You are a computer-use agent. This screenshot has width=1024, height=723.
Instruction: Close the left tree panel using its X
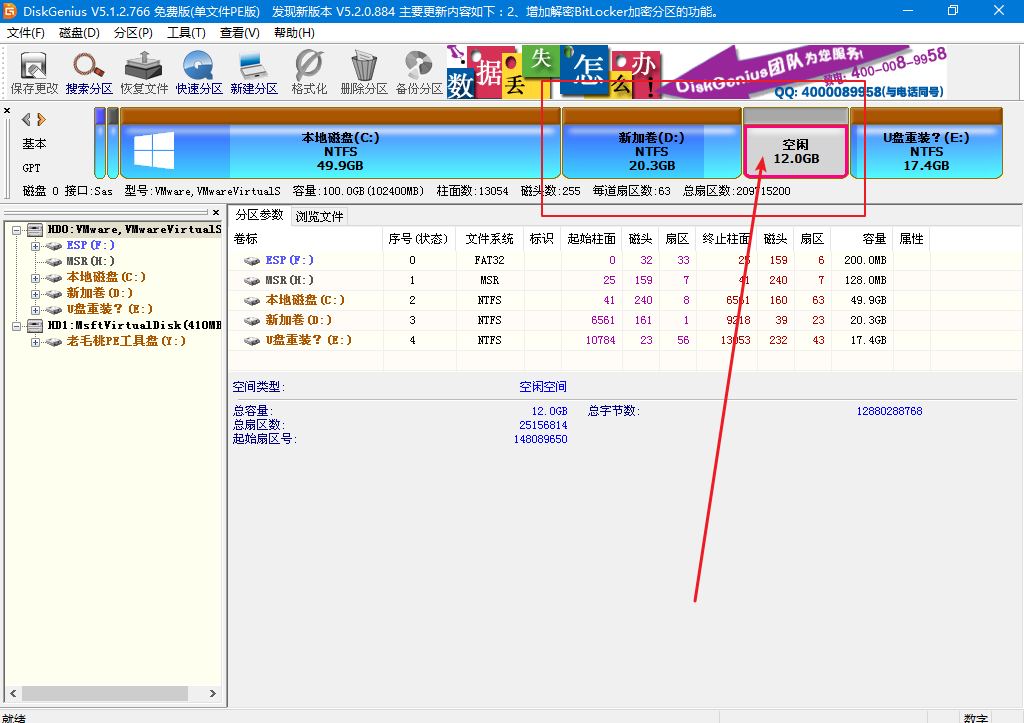[x=216, y=212]
